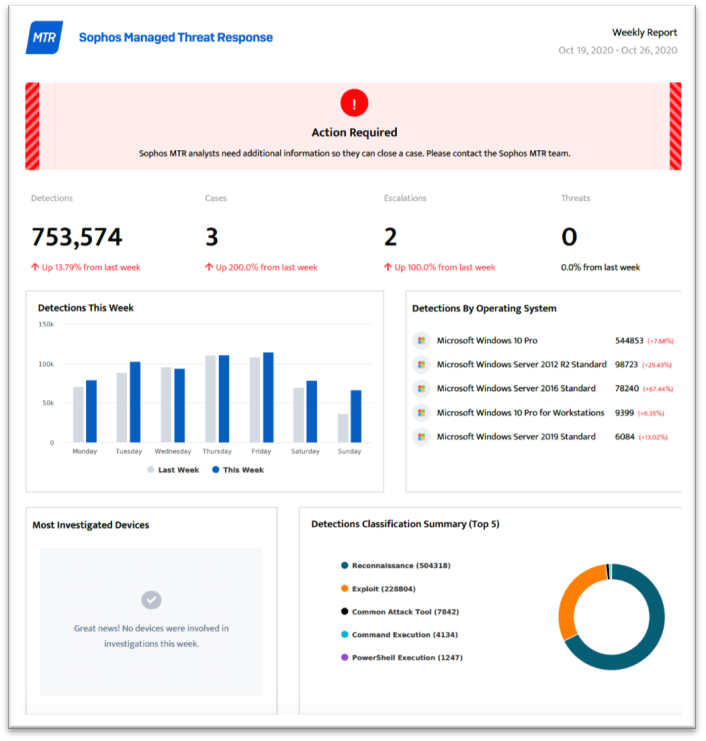The width and height of the screenshot is (706, 741).
Task: Click the Action Required heading
Action: (354, 132)
